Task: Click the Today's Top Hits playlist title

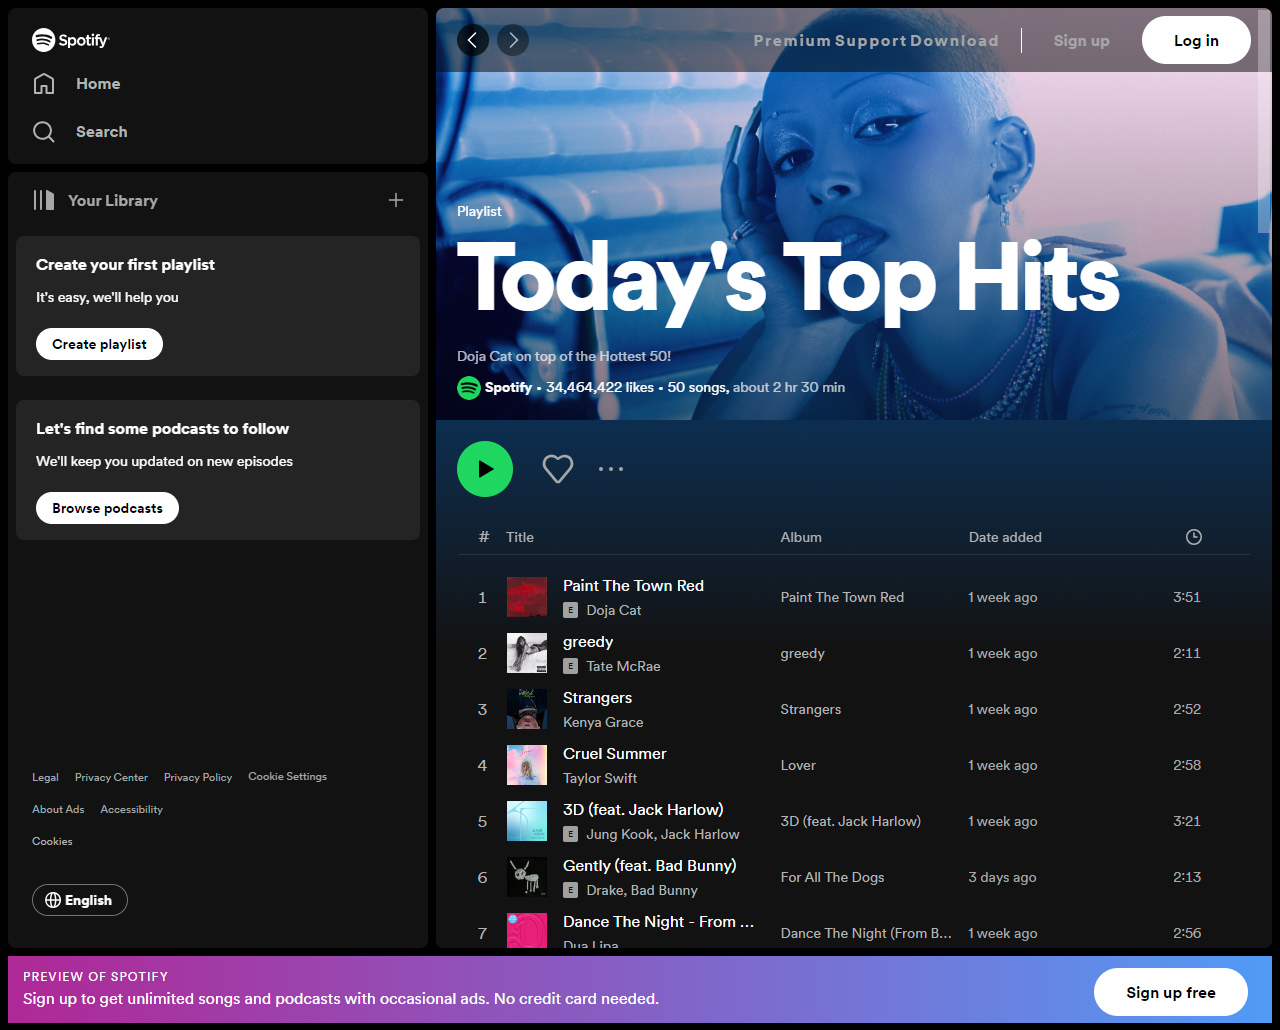Action: [x=788, y=280]
